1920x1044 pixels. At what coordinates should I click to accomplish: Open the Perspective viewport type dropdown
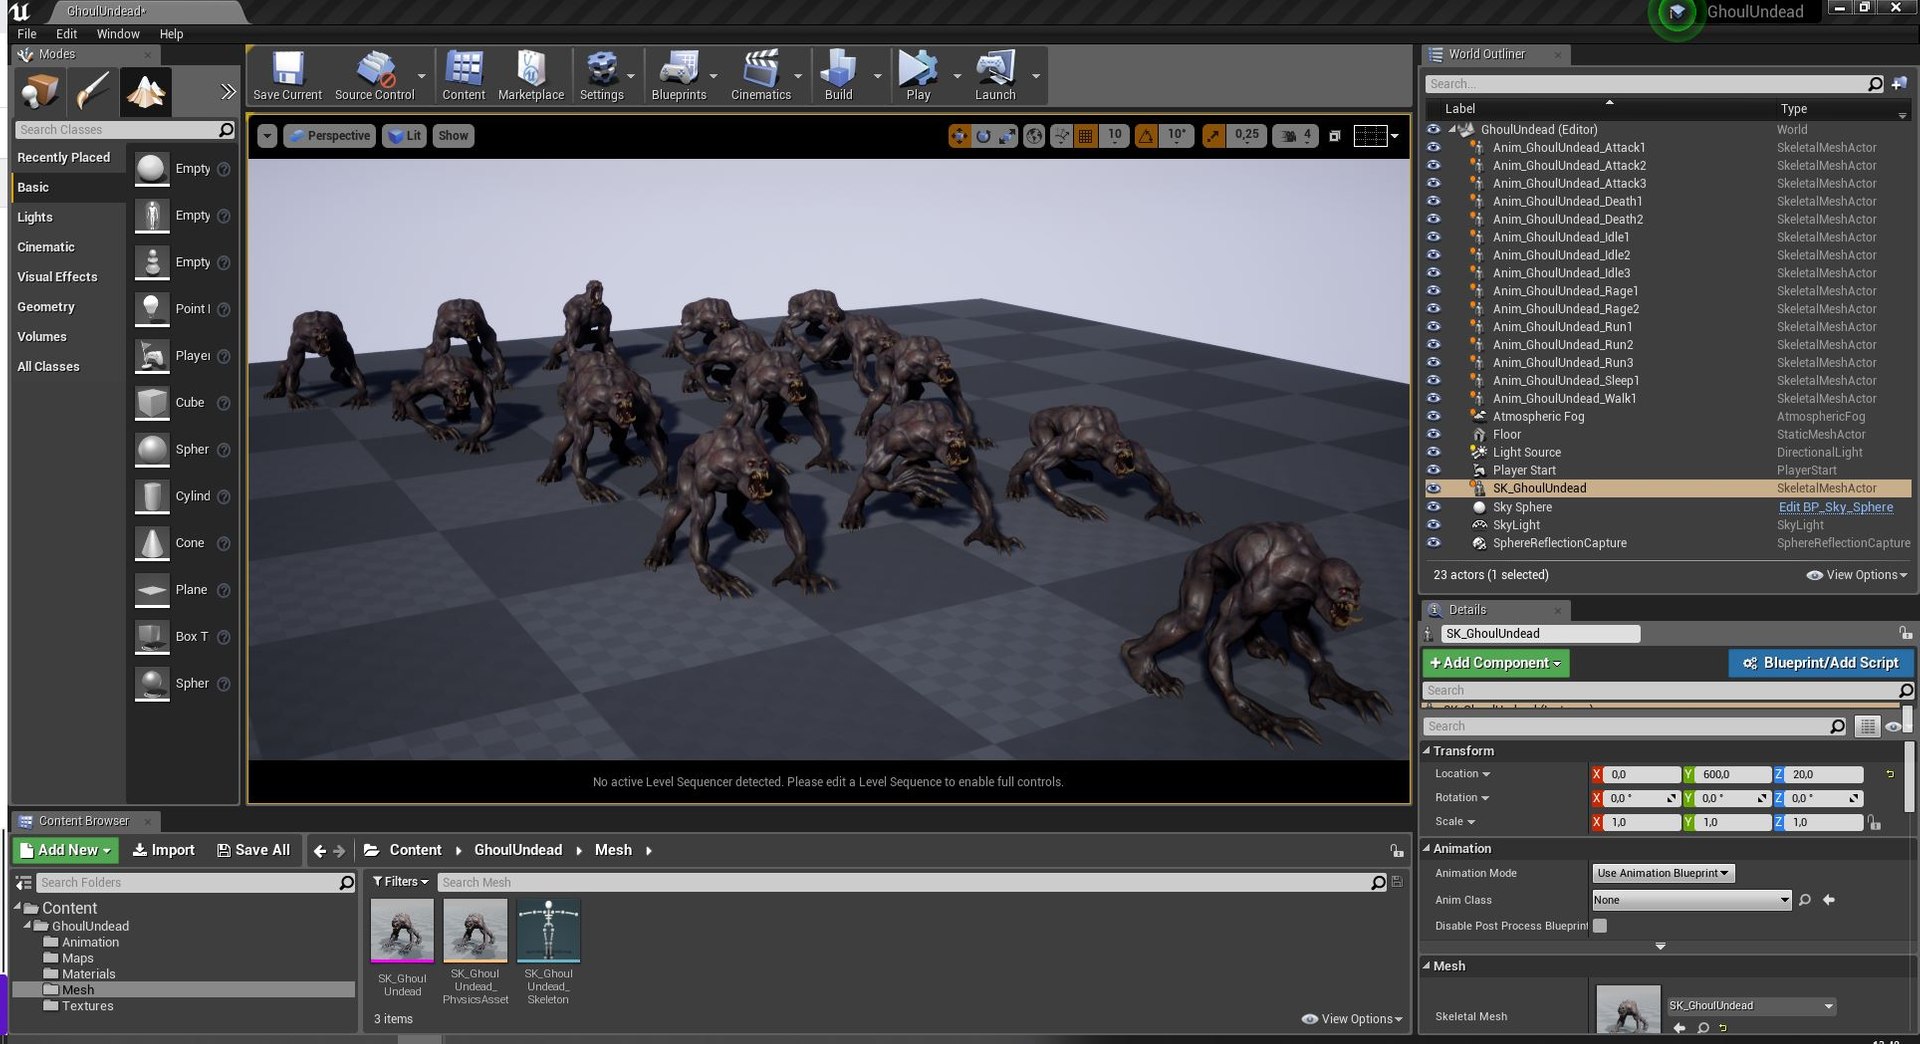click(330, 136)
